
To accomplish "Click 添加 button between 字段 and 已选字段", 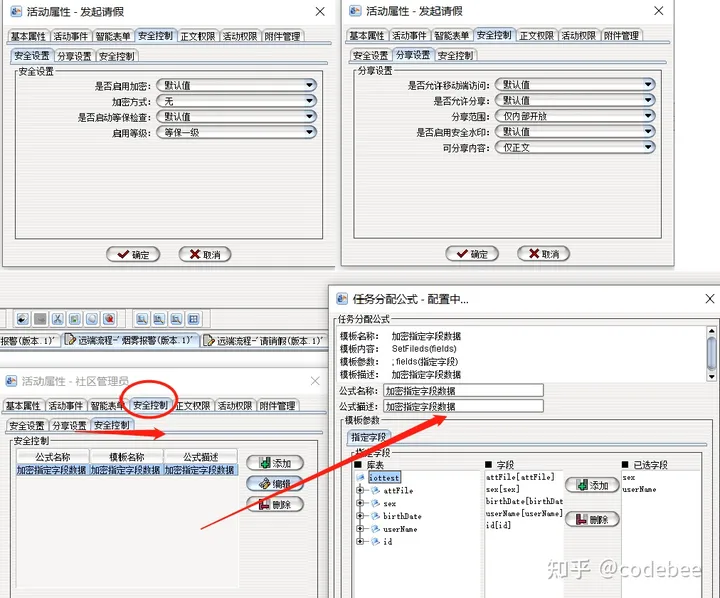I will pyautogui.click(x=592, y=485).
